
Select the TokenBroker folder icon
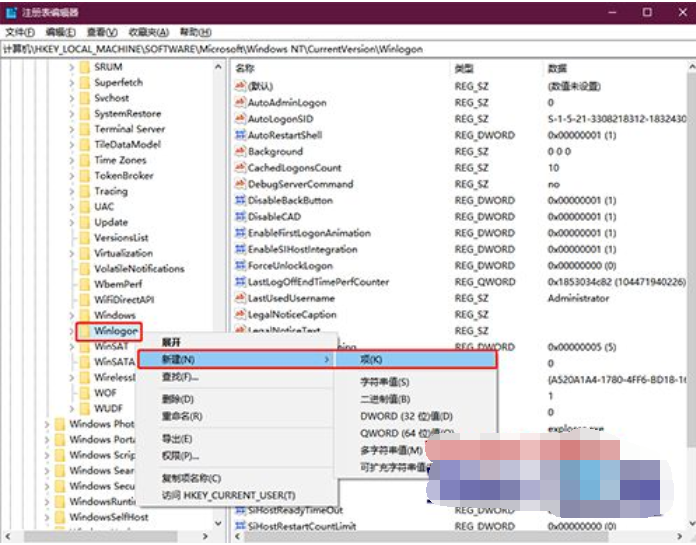(x=84, y=175)
